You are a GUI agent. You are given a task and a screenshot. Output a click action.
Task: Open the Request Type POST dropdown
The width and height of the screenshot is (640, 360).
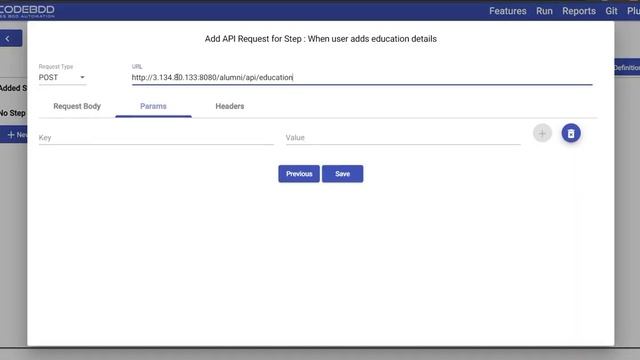tap(62, 78)
